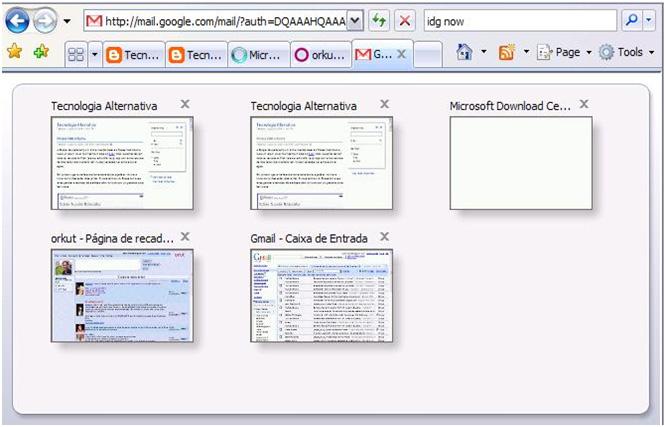Open the Tools menu
The image size is (666, 427).
[x=626, y=52]
